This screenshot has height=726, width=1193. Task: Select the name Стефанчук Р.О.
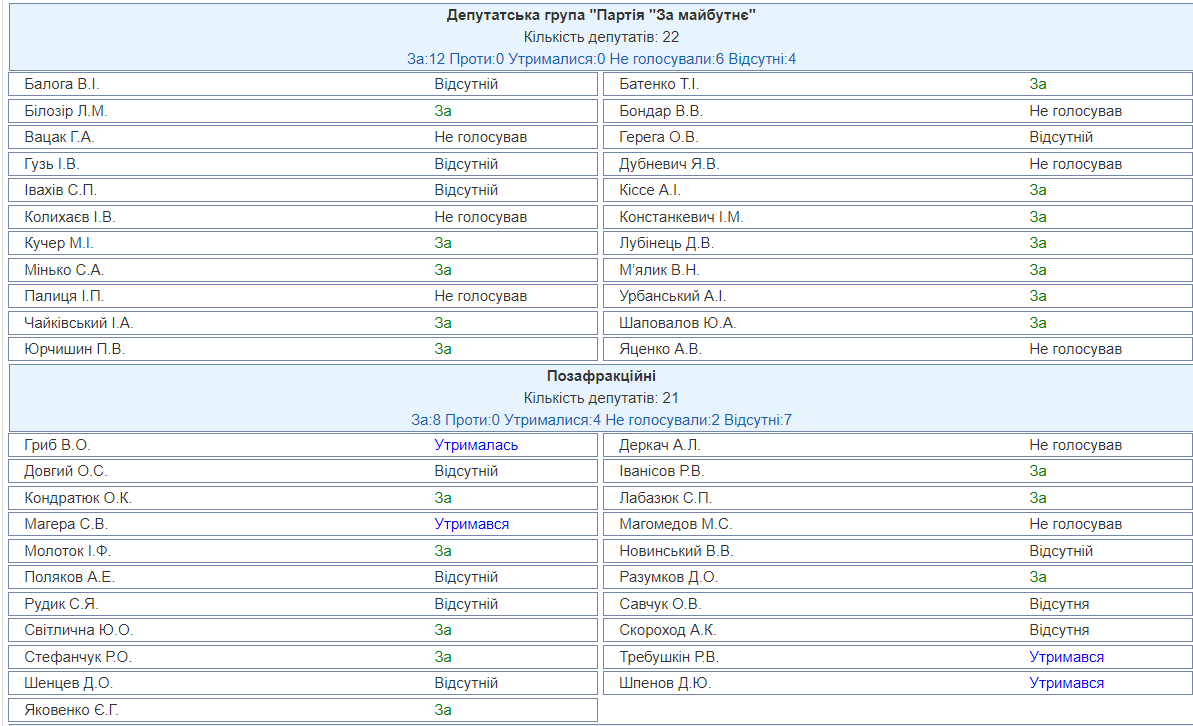(x=78, y=657)
